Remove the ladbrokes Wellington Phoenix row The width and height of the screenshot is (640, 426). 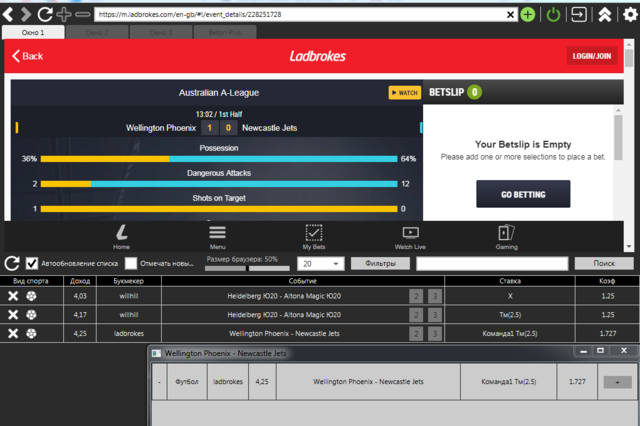click(13, 333)
